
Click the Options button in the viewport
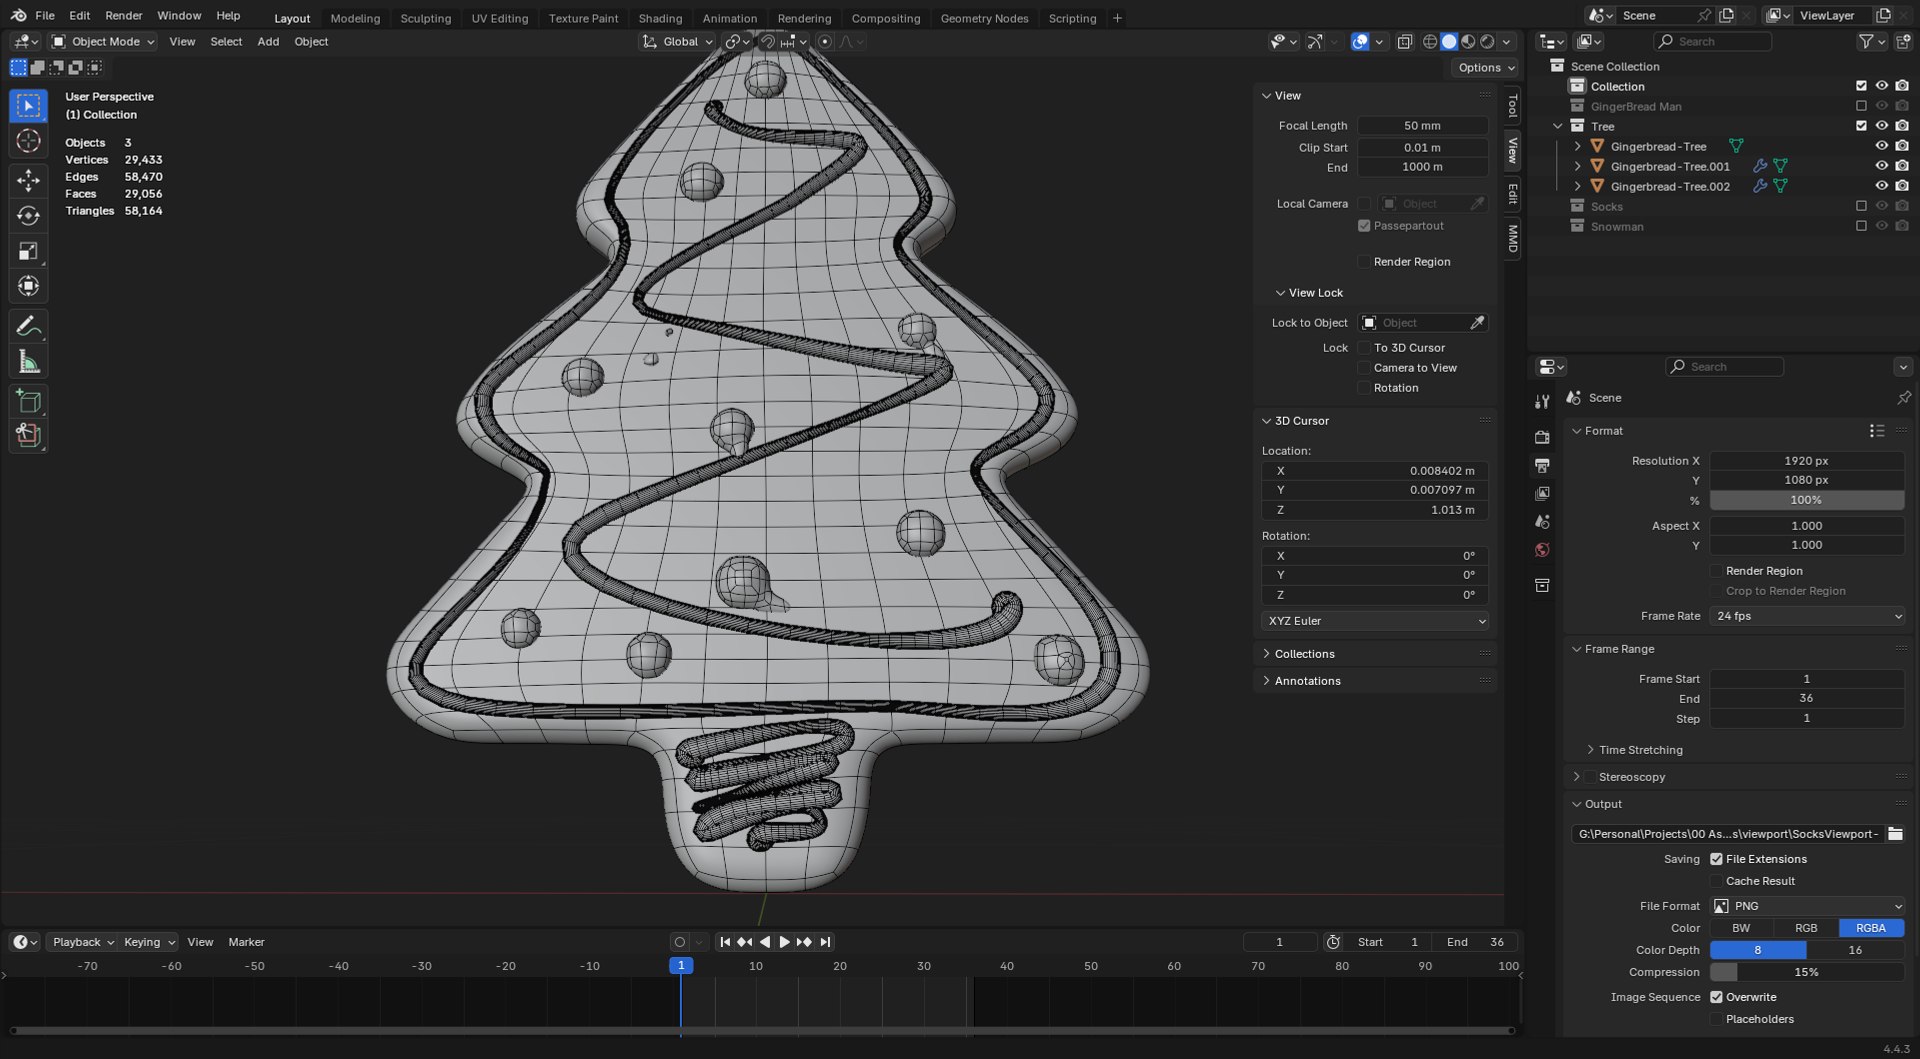1485,68
